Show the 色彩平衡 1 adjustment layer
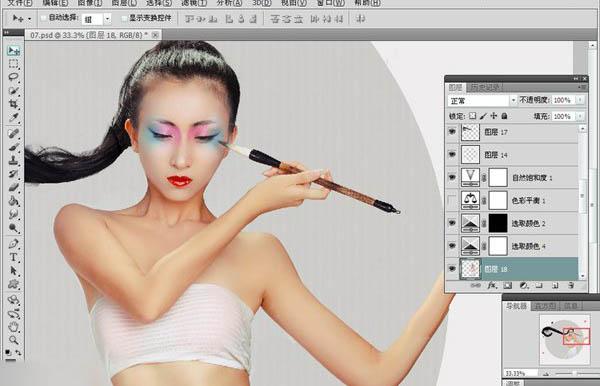600x386 pixels. (x=452, y=200)
